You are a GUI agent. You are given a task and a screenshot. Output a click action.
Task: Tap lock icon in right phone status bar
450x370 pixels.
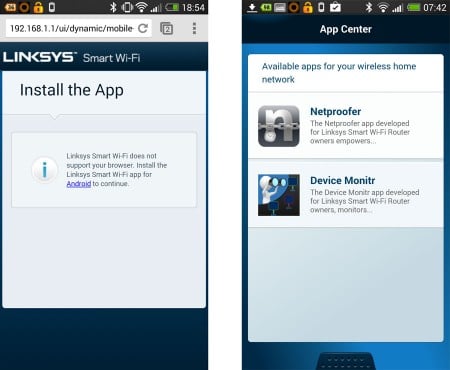308,7
